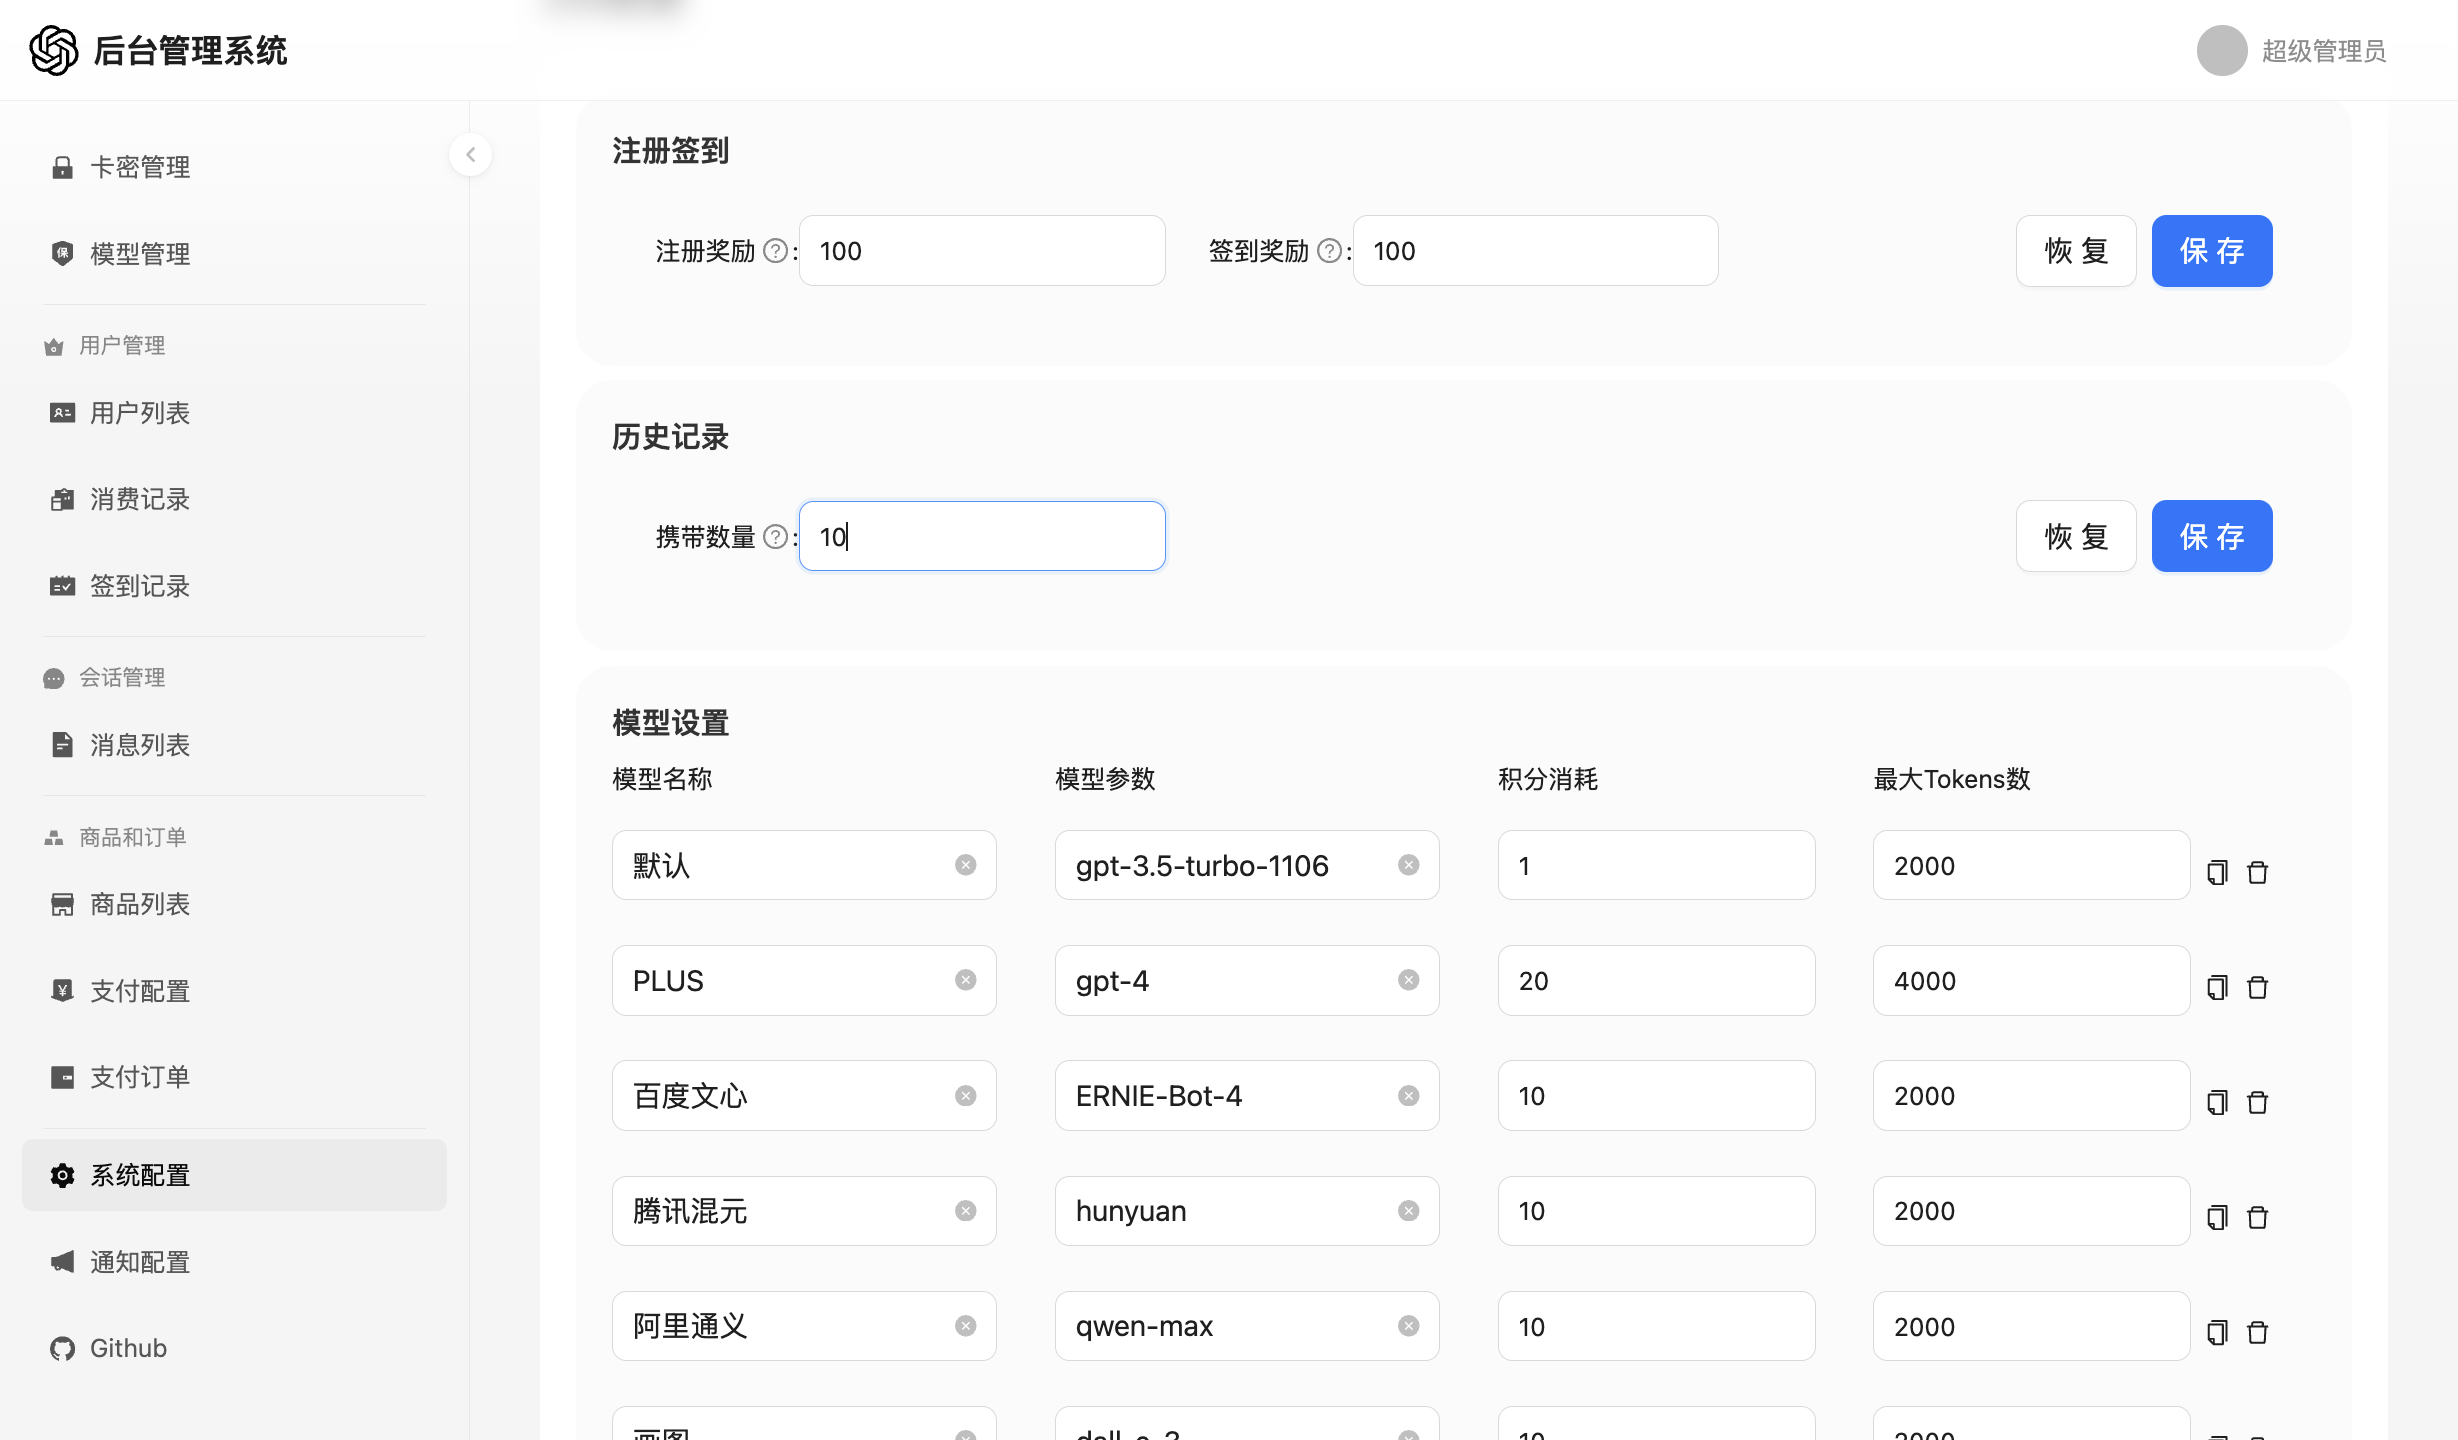Copy the 阿里通义 model row
Screen dimensions: 2458x1440
pos(2217,1332)
